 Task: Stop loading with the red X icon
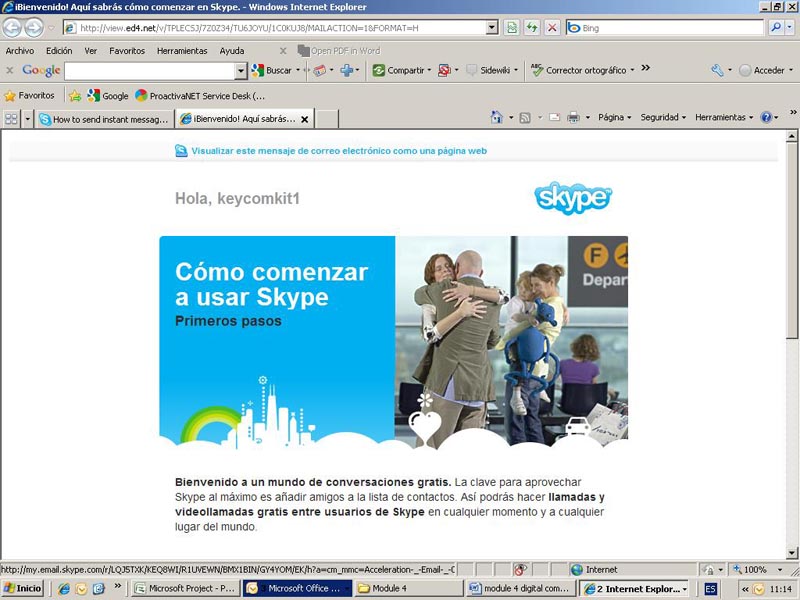click(x=552, y=28)
